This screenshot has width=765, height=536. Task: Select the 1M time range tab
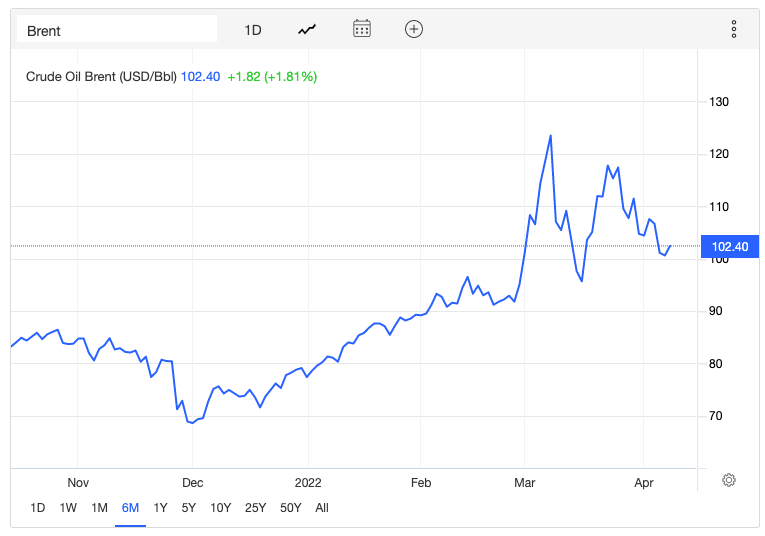[100, 508]
